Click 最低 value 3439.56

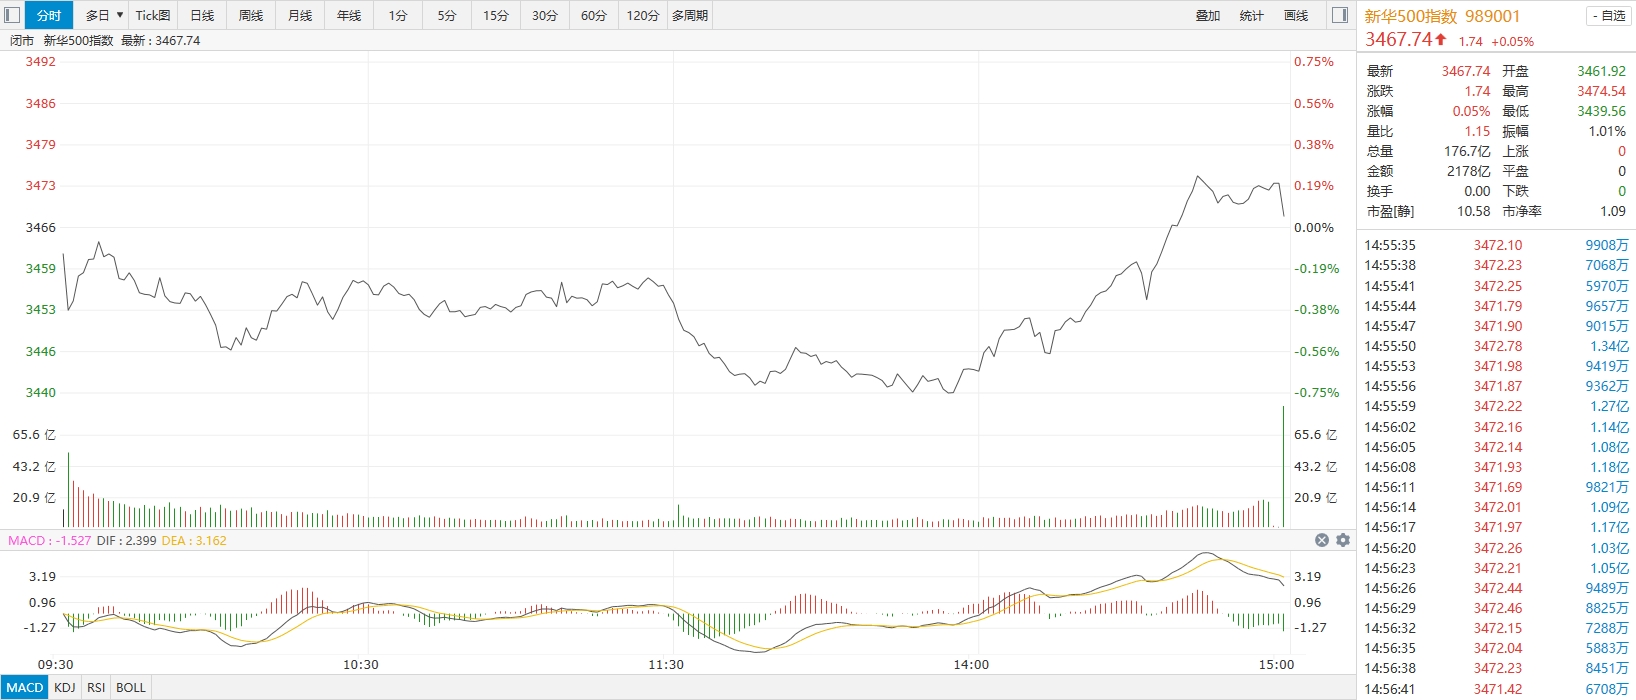point(1602,111)
